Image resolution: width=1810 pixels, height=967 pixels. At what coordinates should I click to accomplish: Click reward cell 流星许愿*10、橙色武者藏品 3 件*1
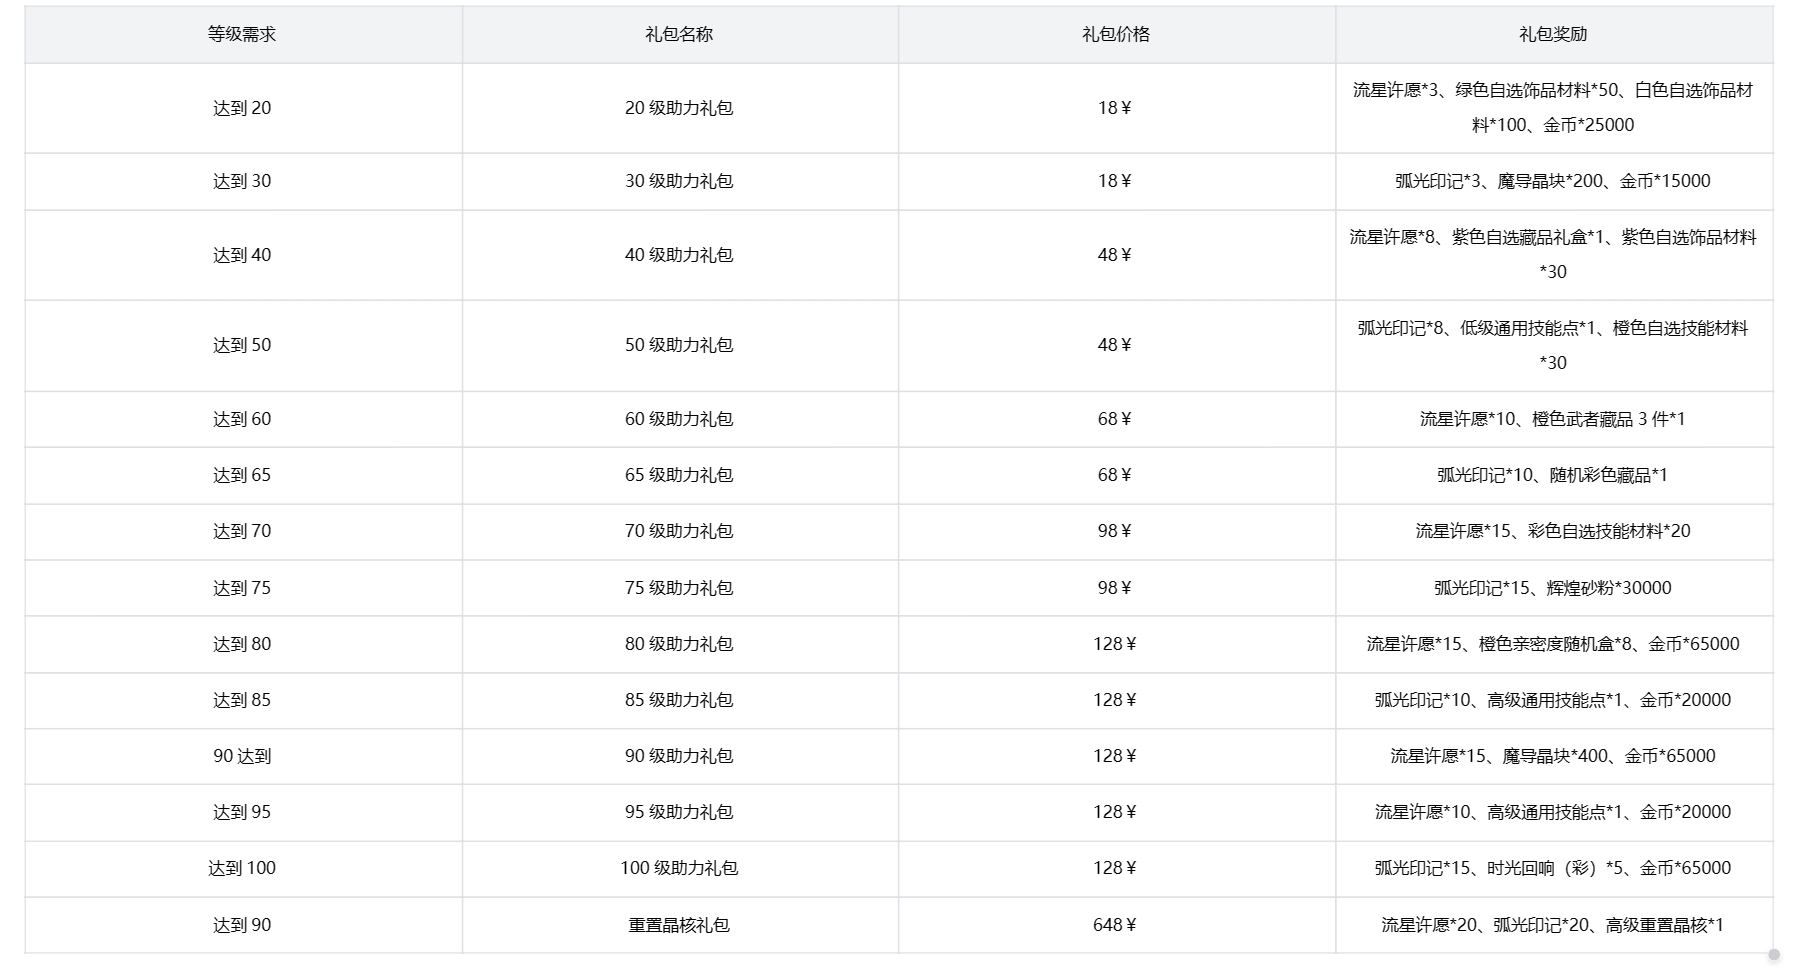1552,419
